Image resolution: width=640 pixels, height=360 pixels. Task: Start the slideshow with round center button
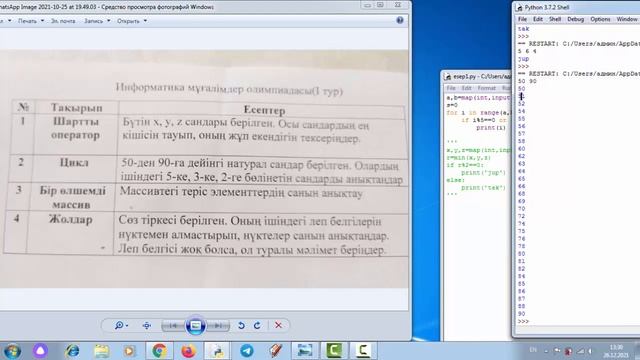pyautogui.click(x=196, y=325)
